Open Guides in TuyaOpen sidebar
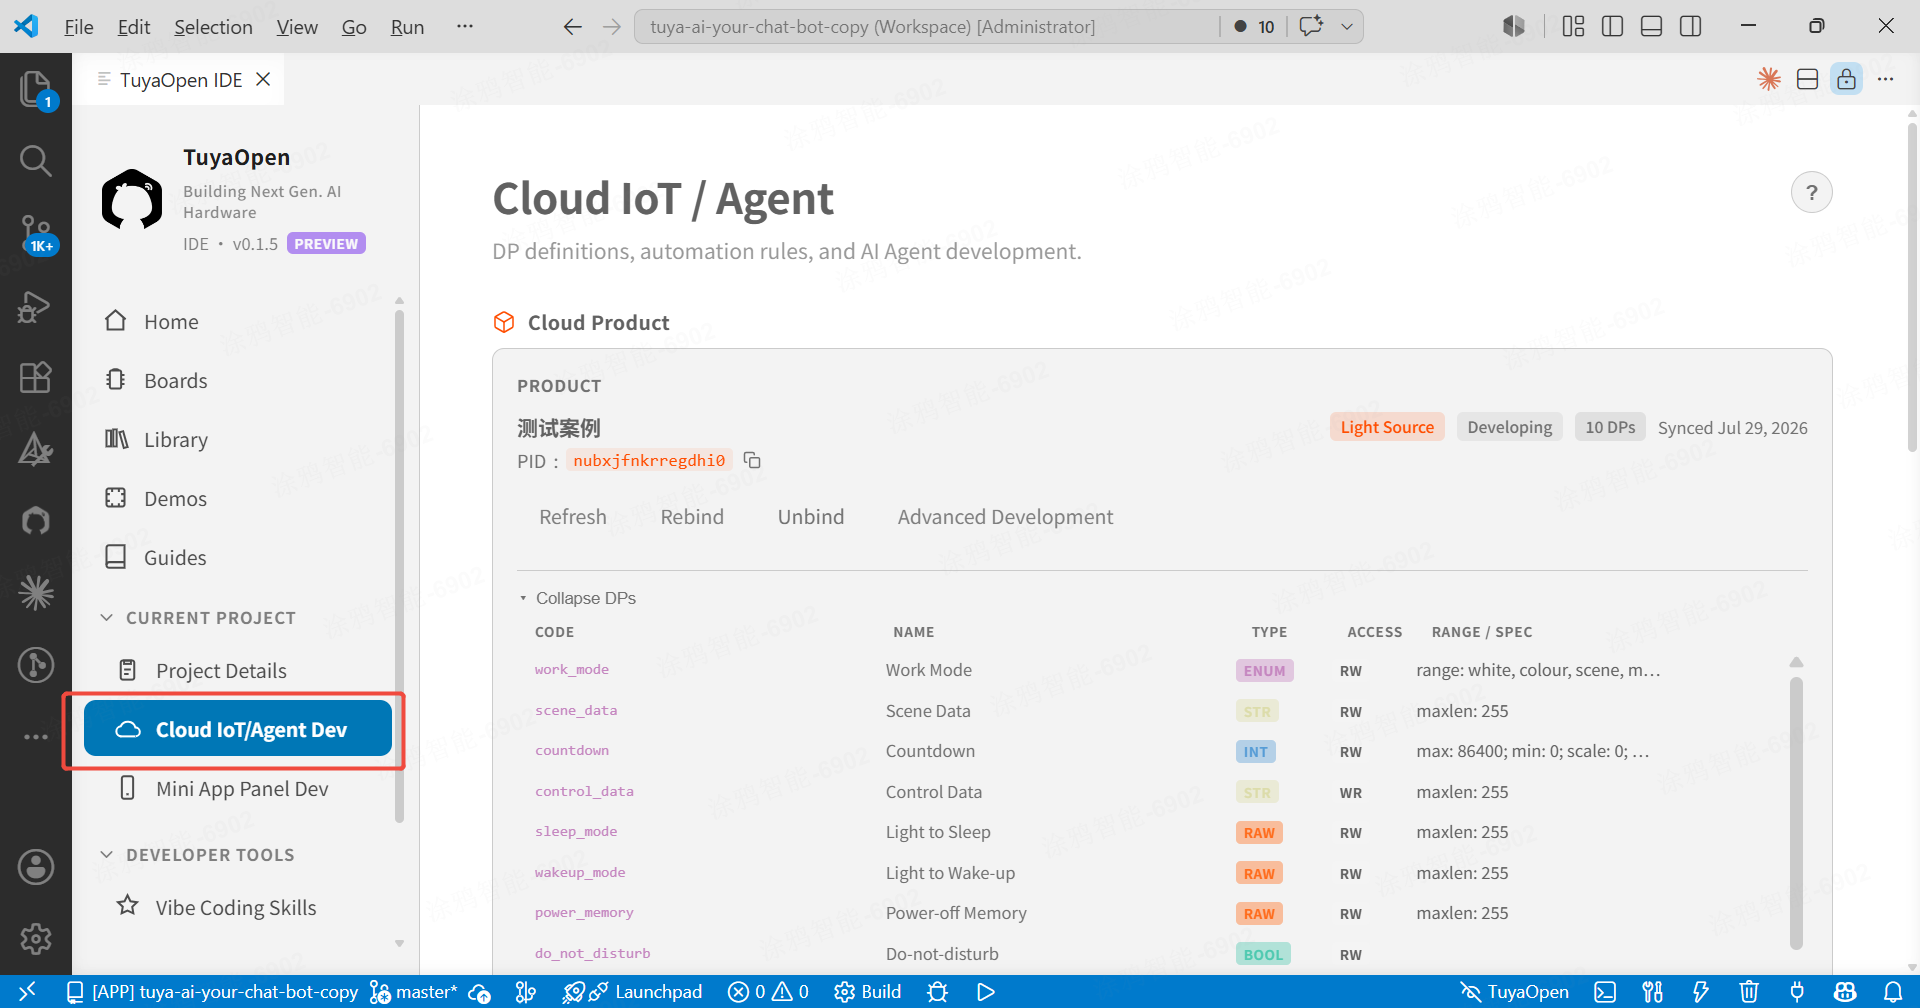 [x=237, y=557]
